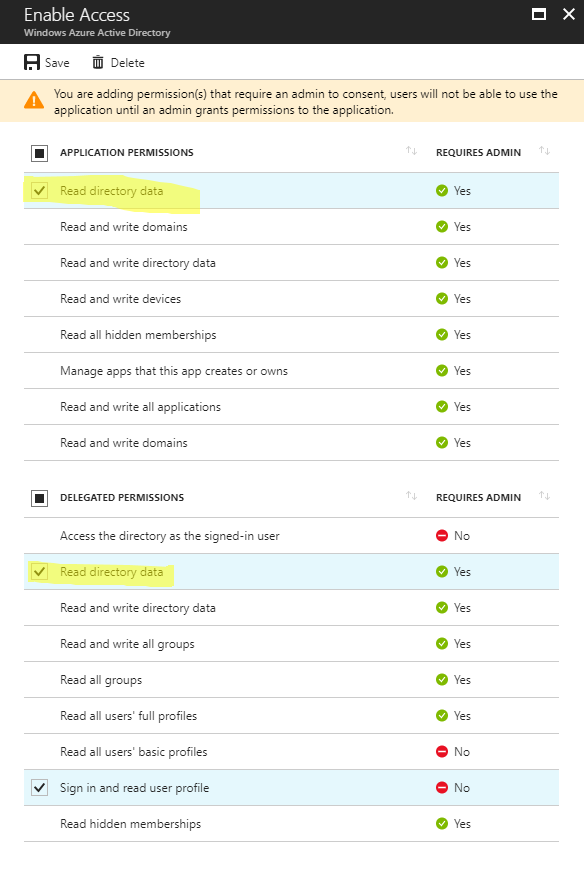Uncheck Sign in and read user profile
The width and height of the screenshot is (584, 878).
click(39, 788)
